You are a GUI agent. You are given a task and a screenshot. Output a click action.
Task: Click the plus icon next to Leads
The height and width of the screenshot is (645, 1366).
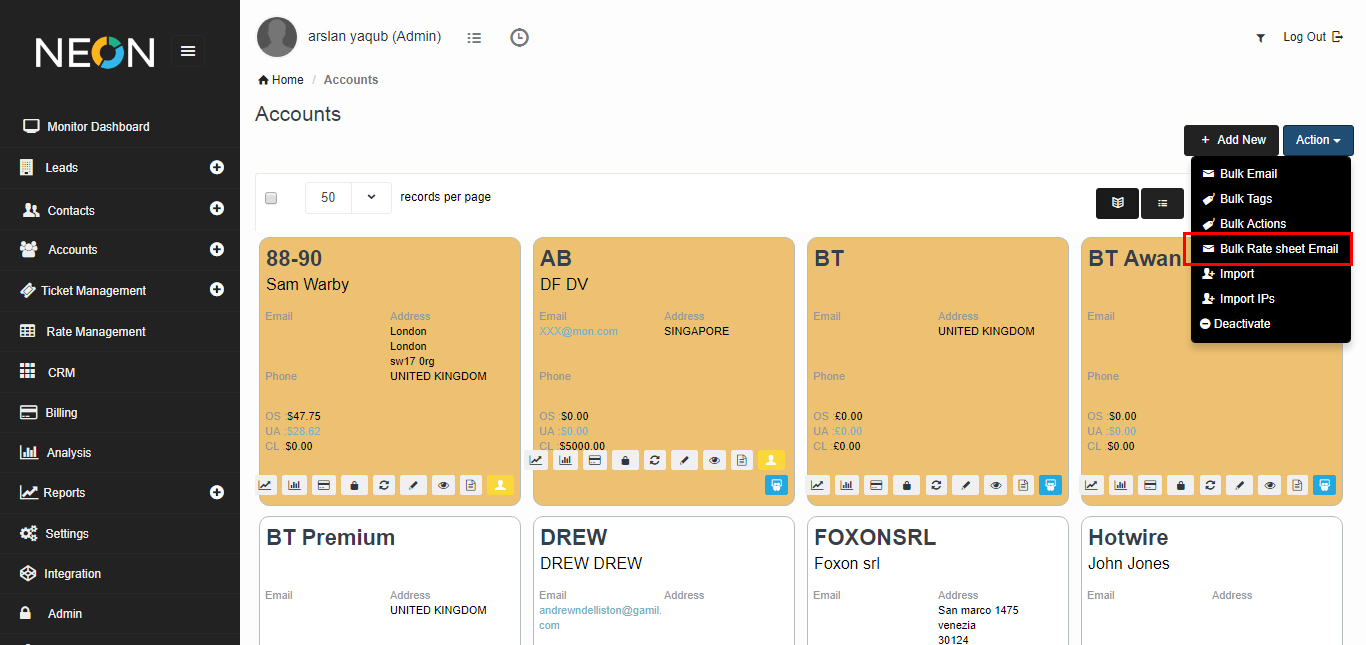[x=216, y=168]
